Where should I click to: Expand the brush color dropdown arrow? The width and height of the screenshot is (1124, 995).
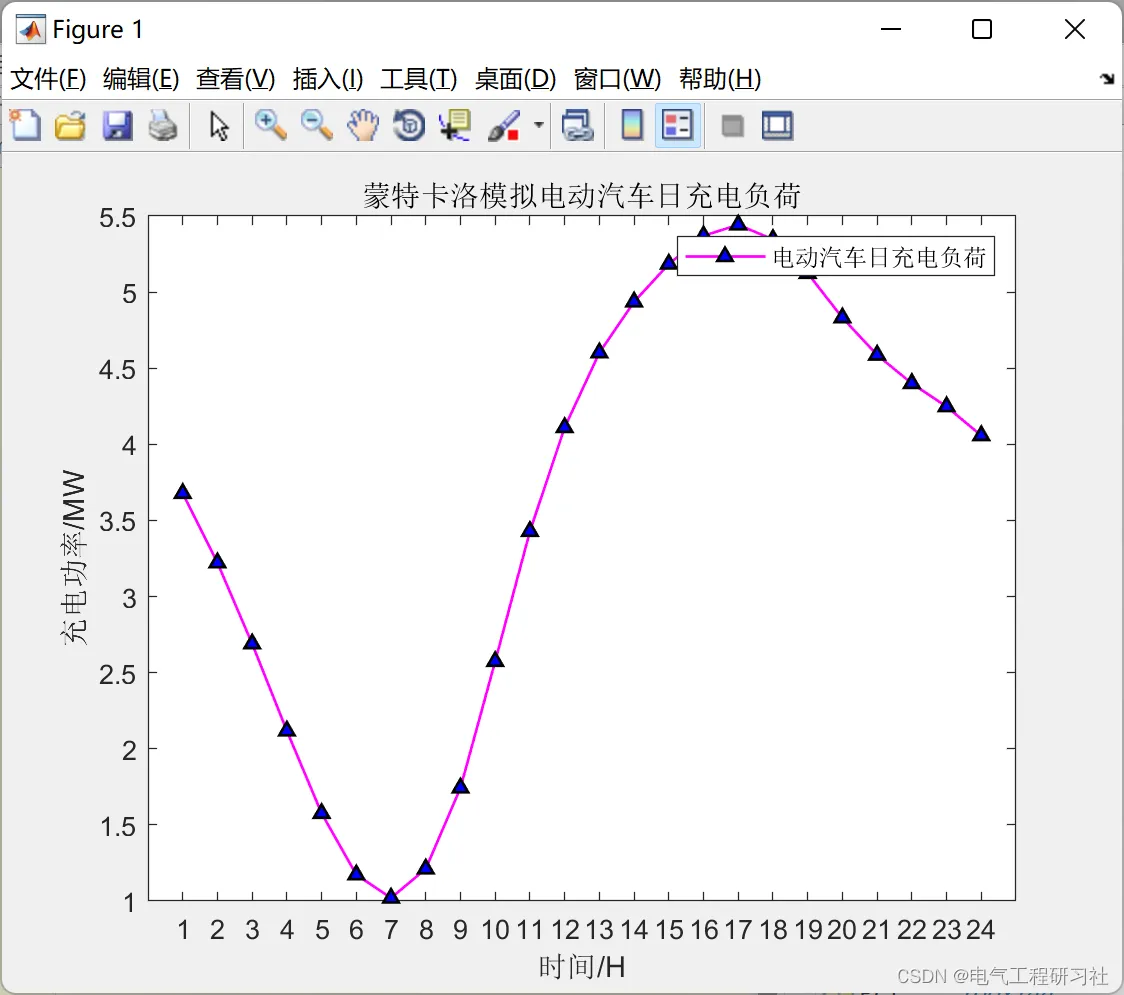[x=538, y=125]
